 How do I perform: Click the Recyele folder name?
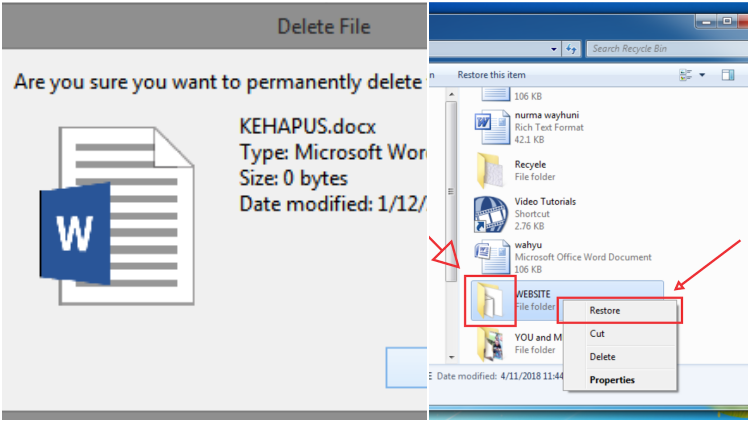point(530,164)
